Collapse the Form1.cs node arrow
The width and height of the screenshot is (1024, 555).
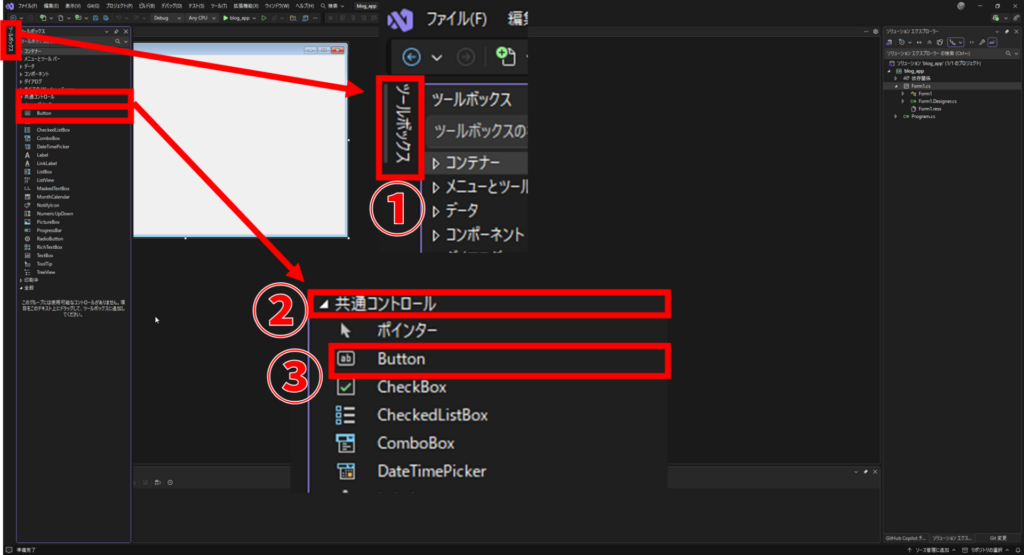pos(896,86)
